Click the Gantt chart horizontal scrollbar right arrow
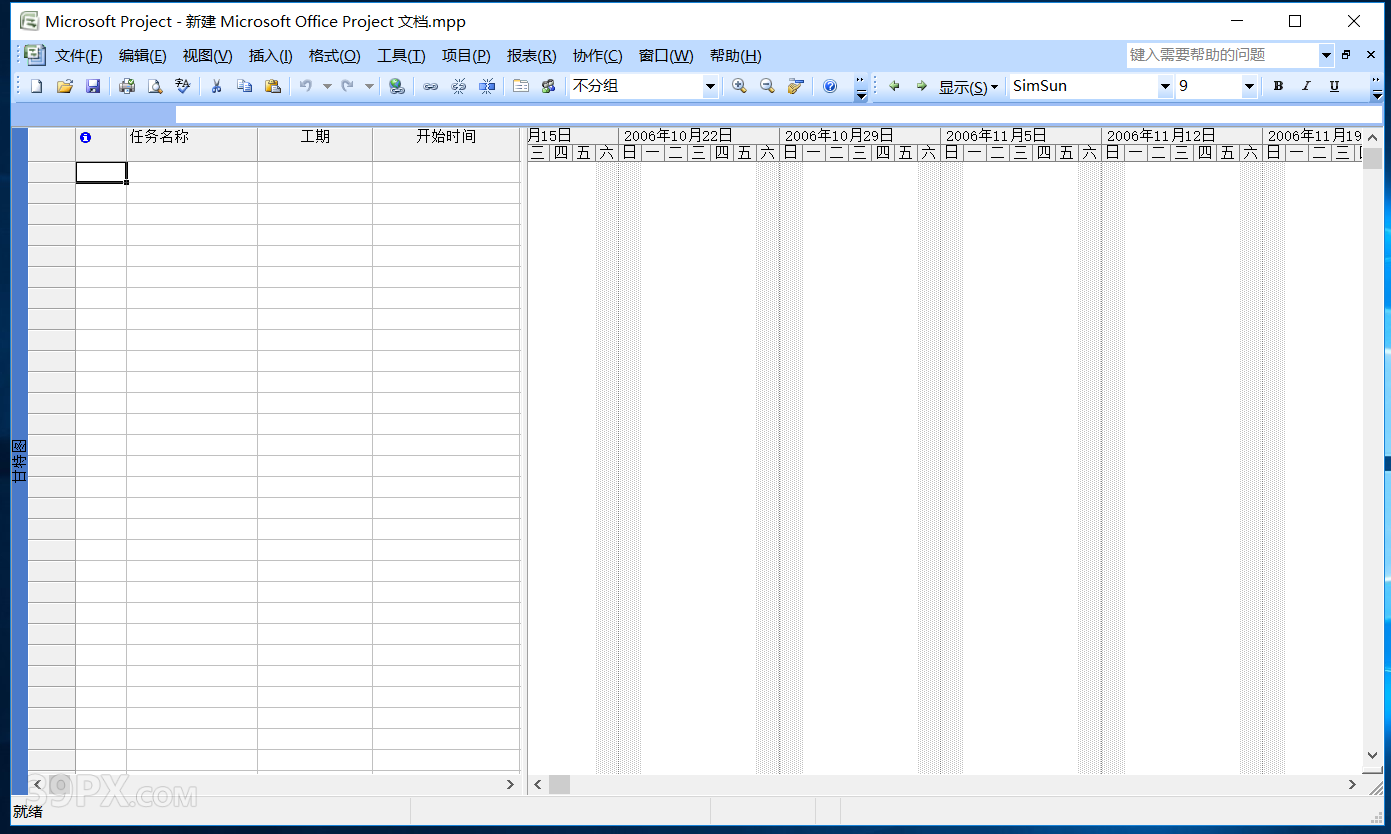 point(1352,785)
